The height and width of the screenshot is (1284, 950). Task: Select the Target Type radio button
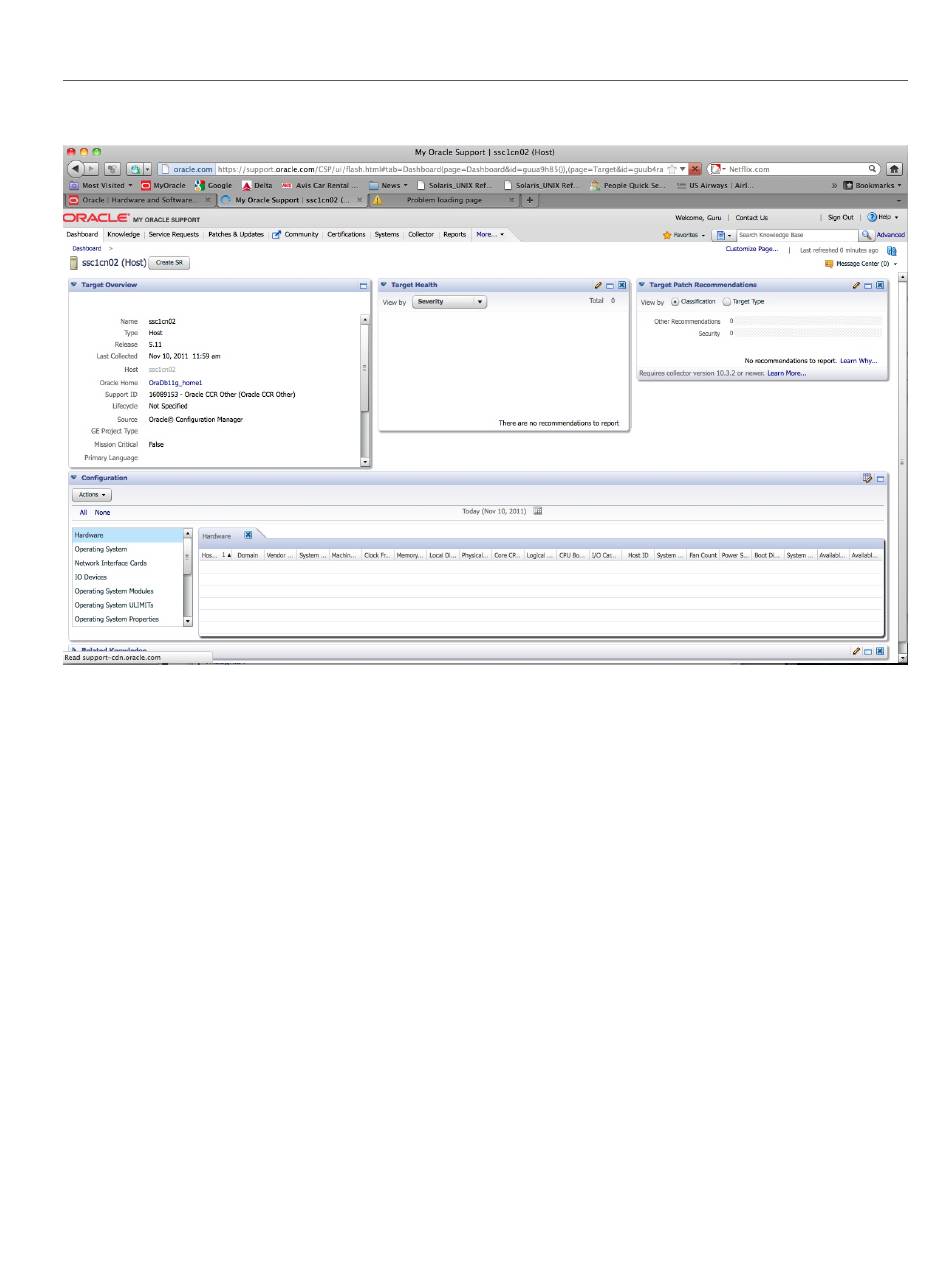727,301
